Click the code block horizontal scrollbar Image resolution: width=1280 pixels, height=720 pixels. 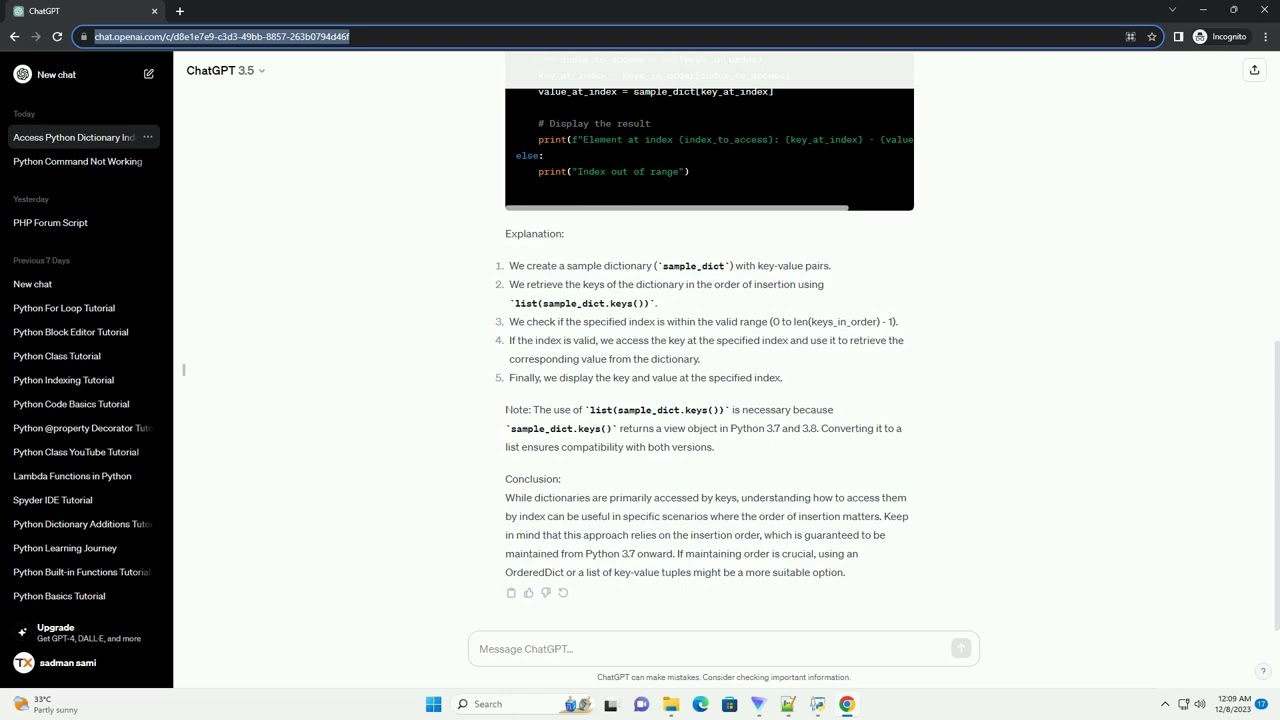[677, 208]
